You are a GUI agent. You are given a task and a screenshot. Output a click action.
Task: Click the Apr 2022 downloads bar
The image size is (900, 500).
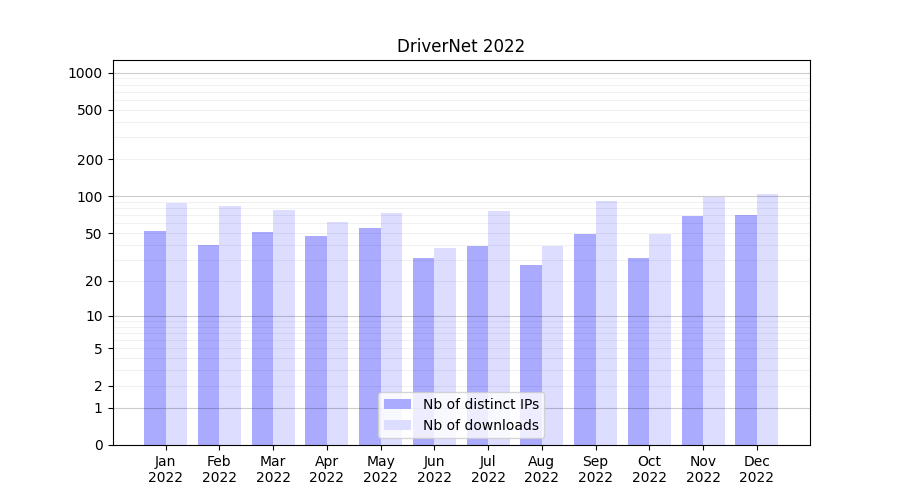tap(338, 333)
